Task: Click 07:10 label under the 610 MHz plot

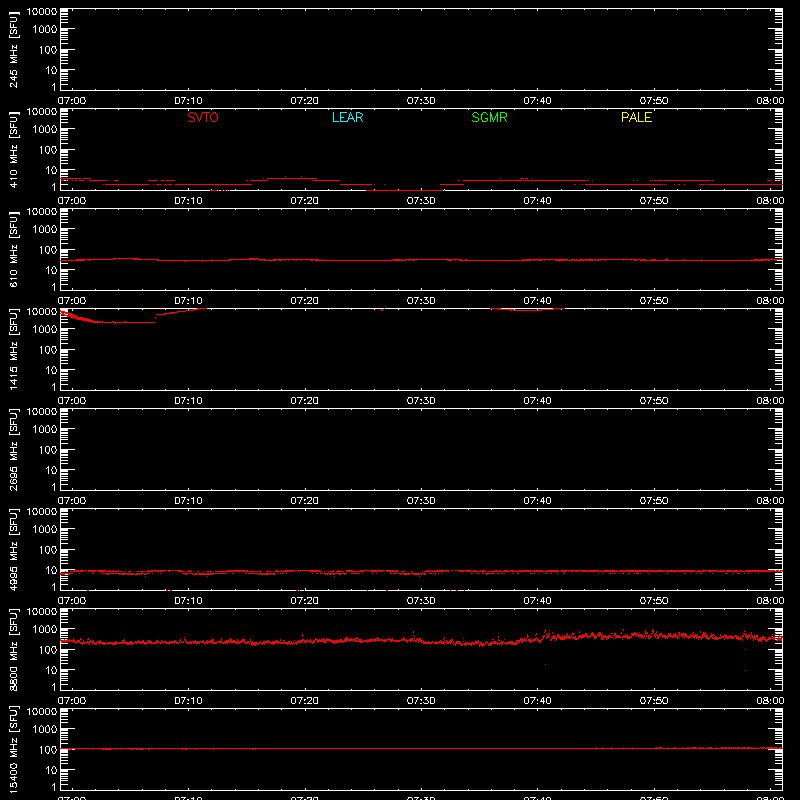Action: tap(188, 301)
